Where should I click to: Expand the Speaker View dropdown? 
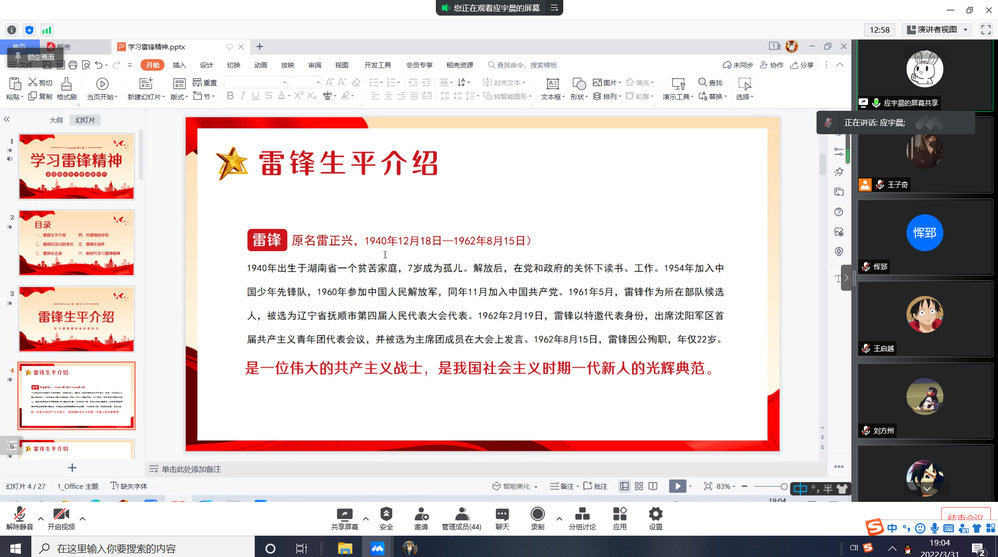tap(939, 30)
